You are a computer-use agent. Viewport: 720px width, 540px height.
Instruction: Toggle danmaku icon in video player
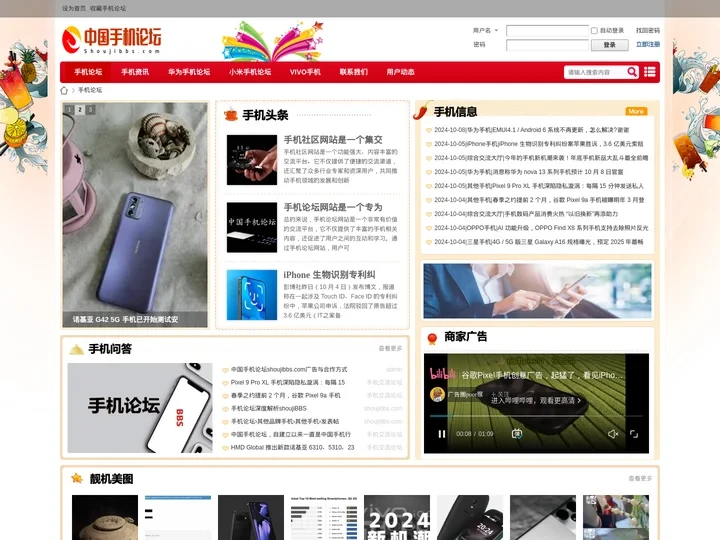point(517,433)
